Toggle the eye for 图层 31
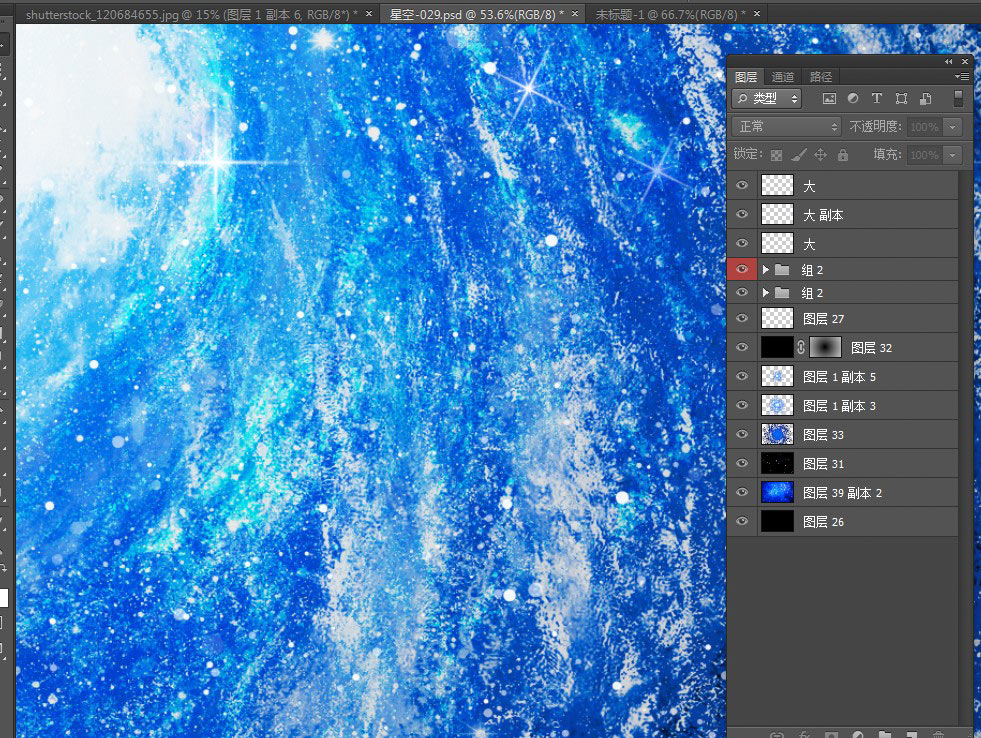Screen dimensions: 981x738 (x=742, y=463)
